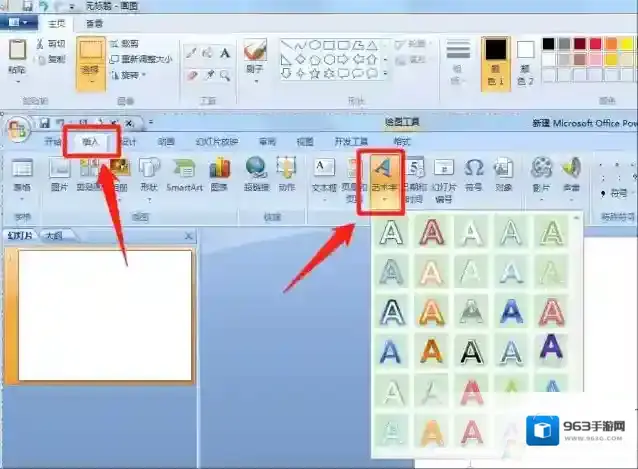Open the blue Paint application menu dropdown
638x469 pixels.
tap(19, 22)
